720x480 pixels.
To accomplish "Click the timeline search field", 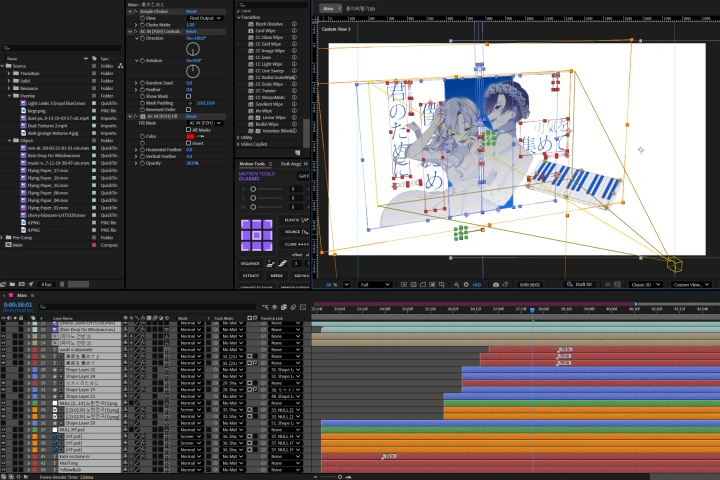I will pyautogui.click(x=147, y=306).
